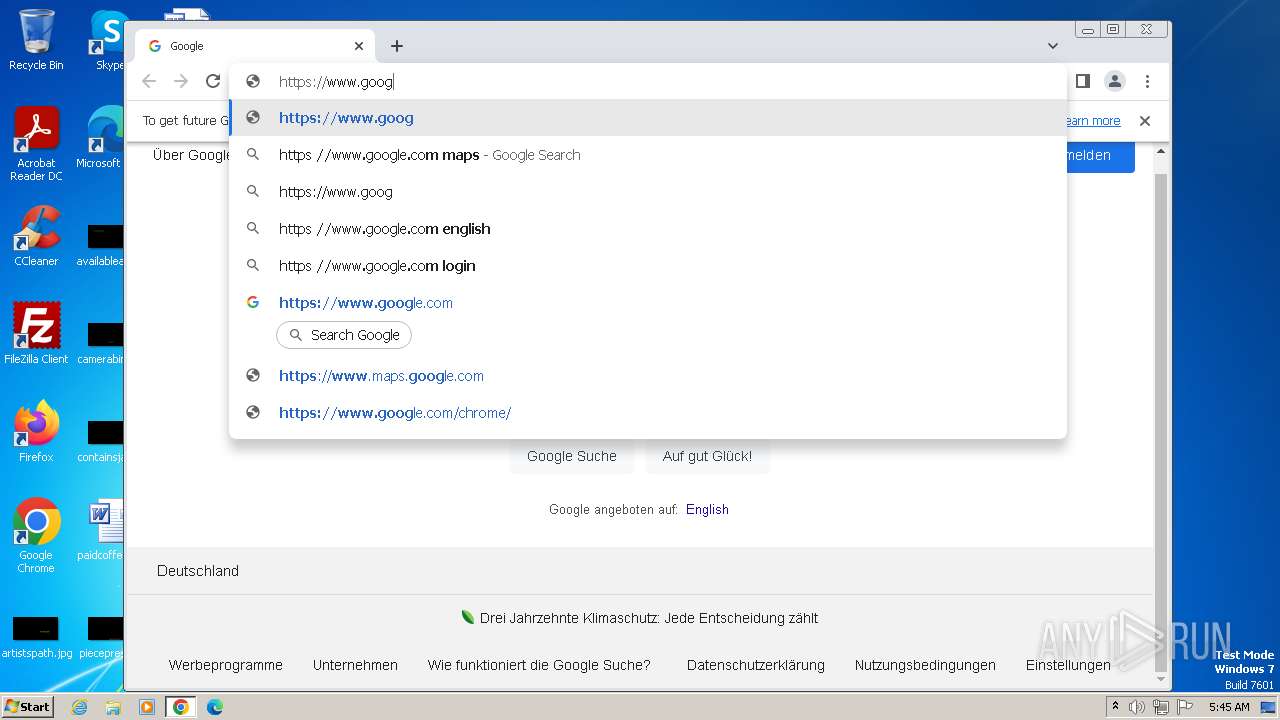Go forward using Chrome's forward arrow
The height and width of the screenshot is (720, 1280).
(181, 81)
